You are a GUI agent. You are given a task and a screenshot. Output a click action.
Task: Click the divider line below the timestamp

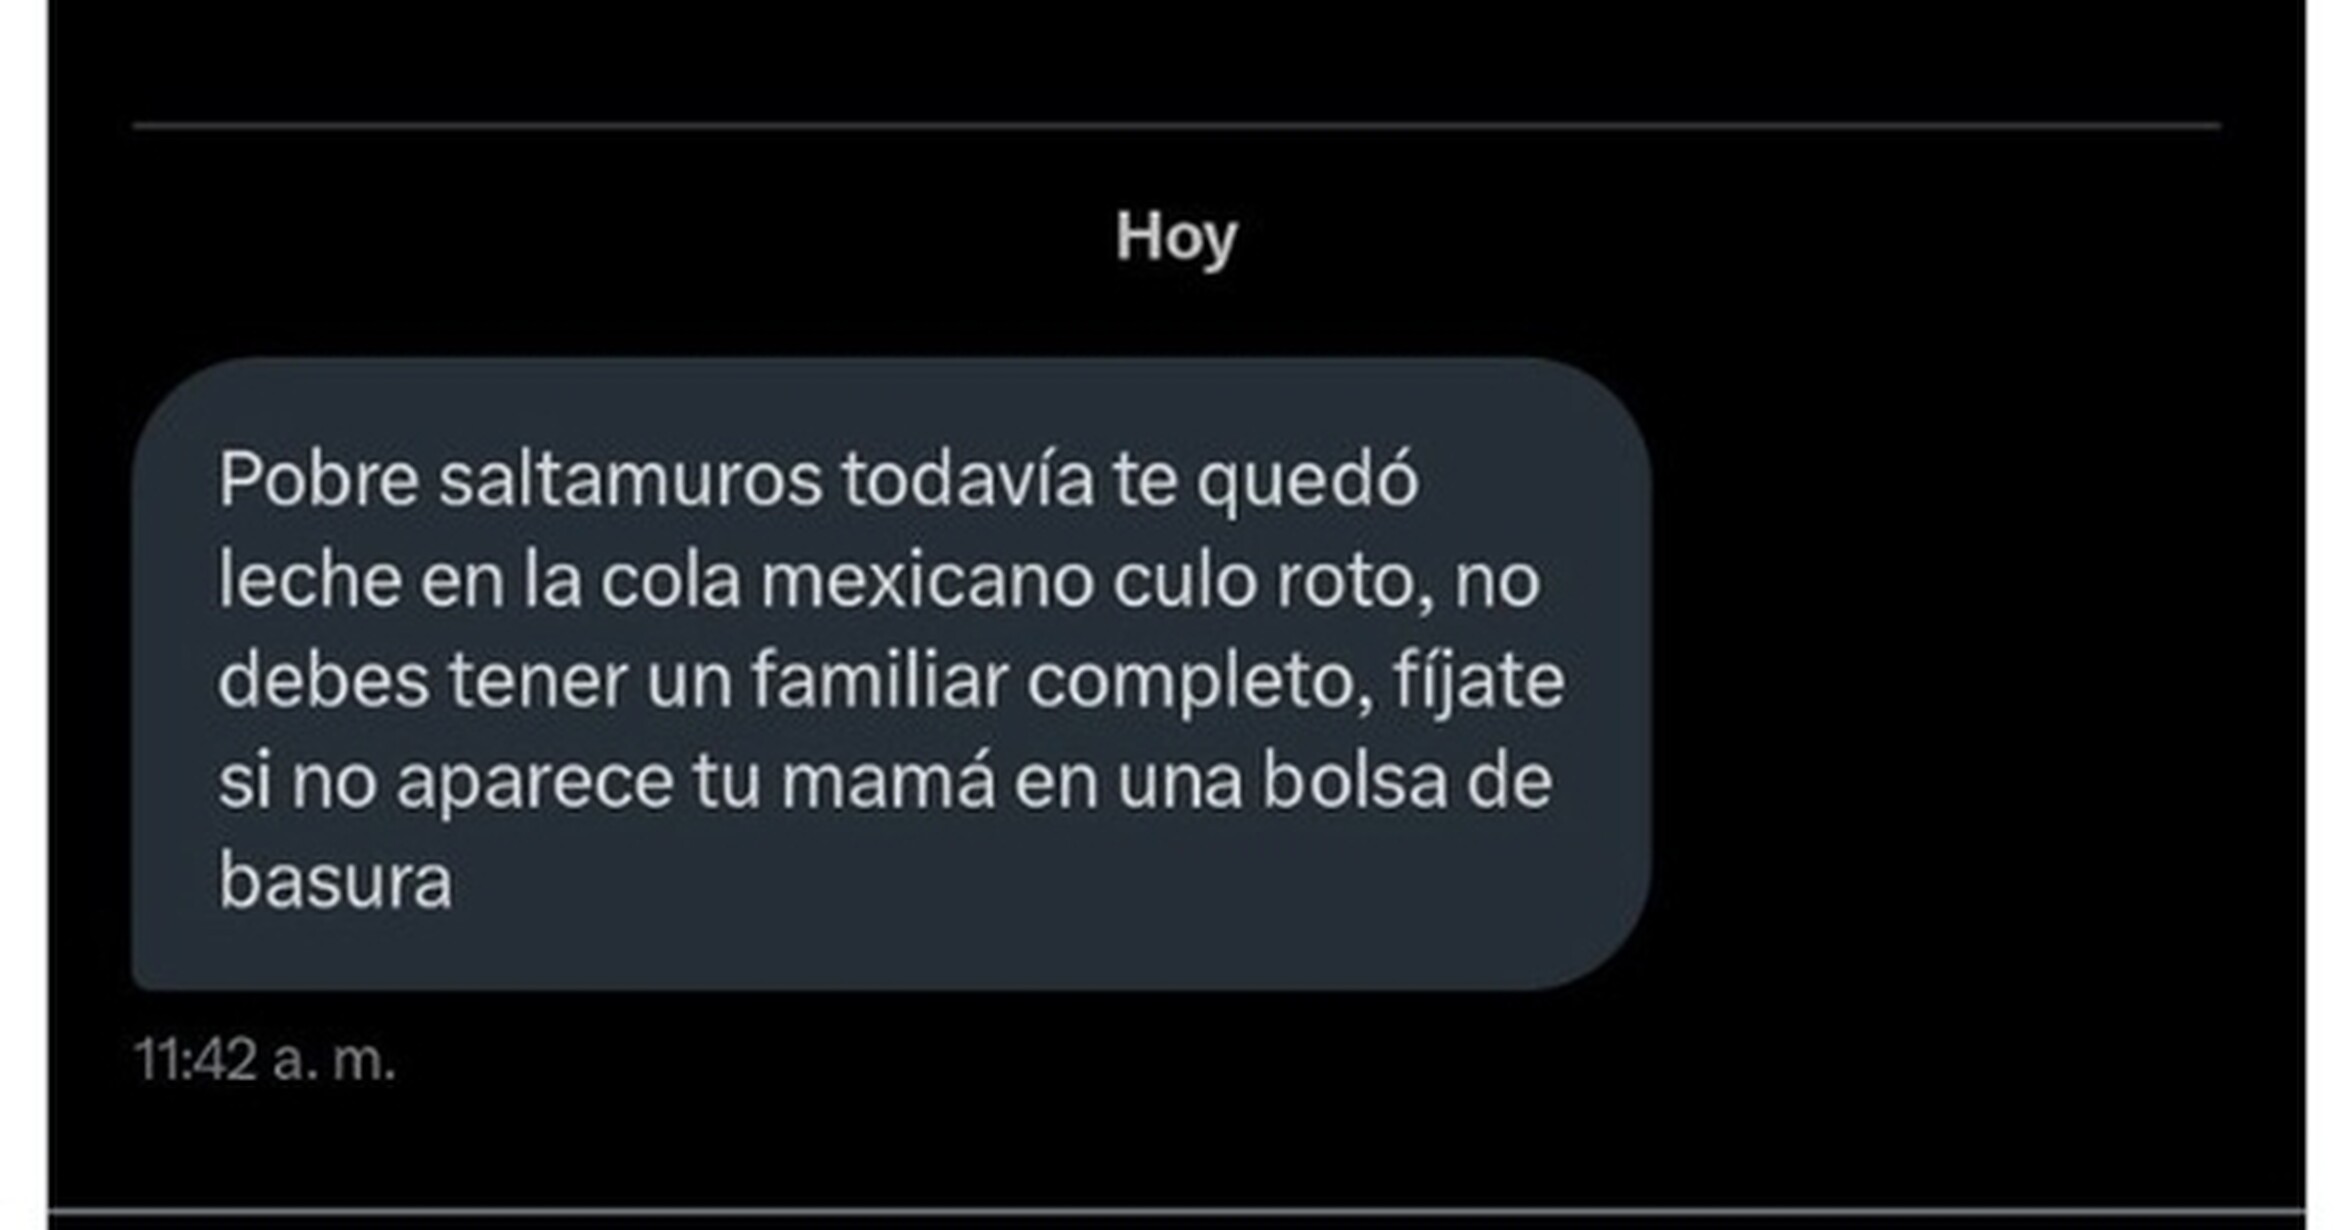point(1176,1212)
